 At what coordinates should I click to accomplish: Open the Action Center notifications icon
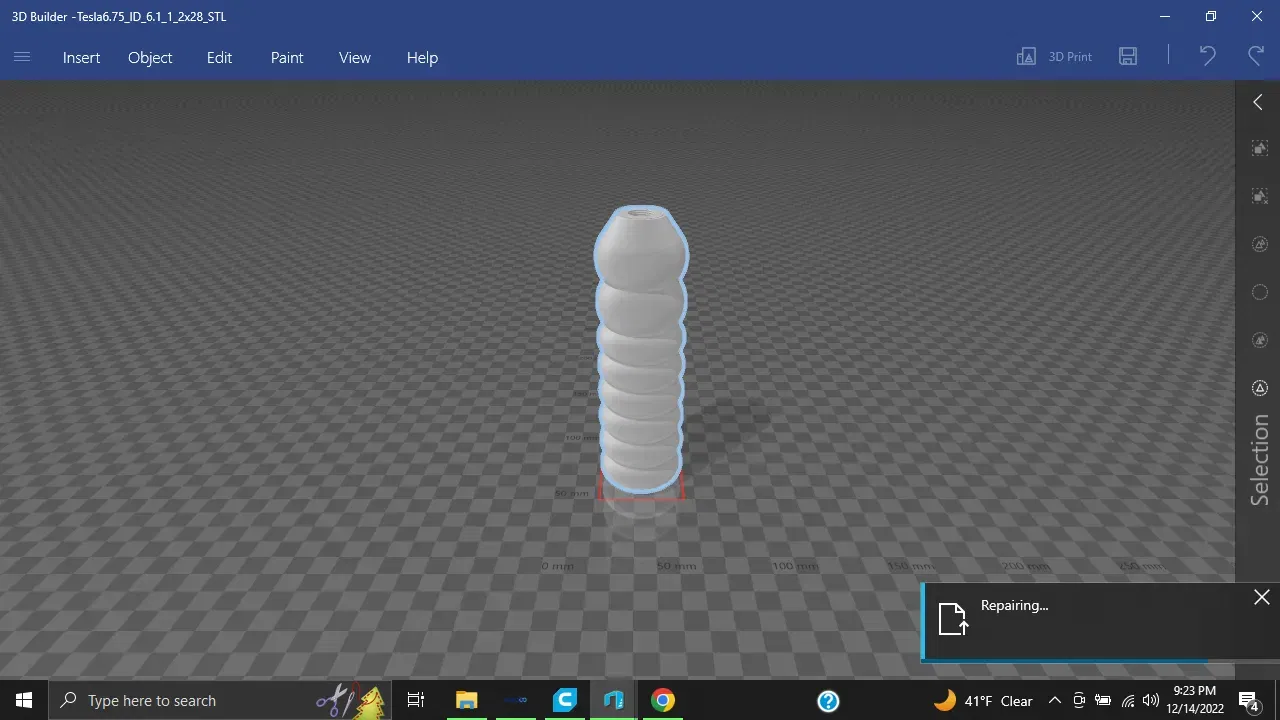1249,700
